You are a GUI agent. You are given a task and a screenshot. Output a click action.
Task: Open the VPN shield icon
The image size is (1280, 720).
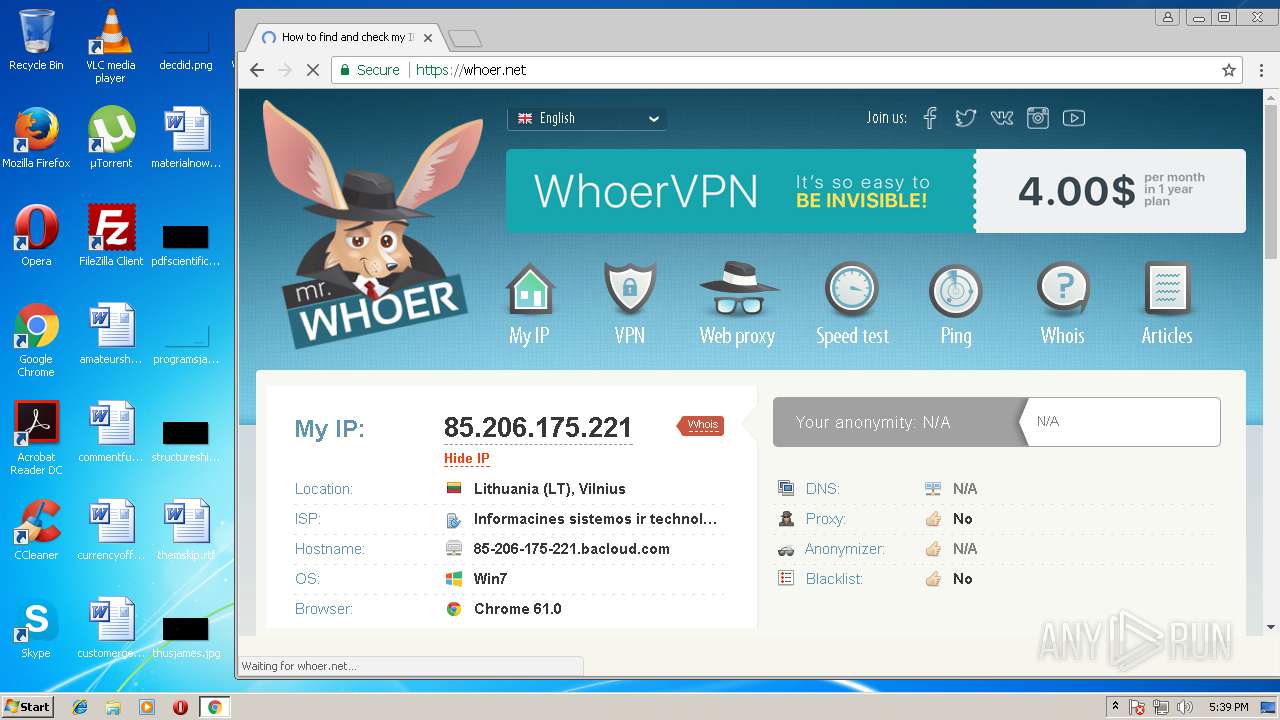click(630, 290)
